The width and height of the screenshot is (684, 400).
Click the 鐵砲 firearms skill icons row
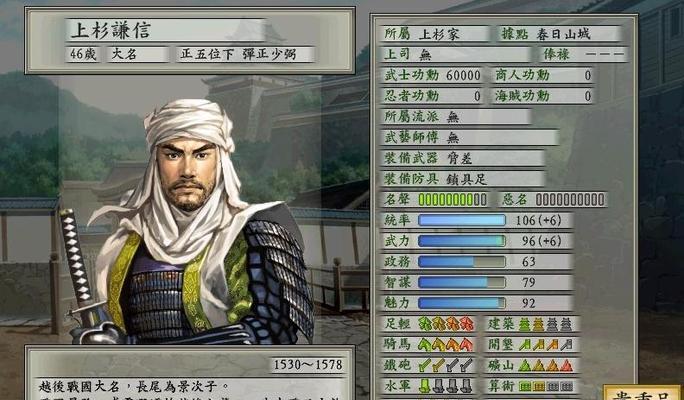(x=446, y=365)
